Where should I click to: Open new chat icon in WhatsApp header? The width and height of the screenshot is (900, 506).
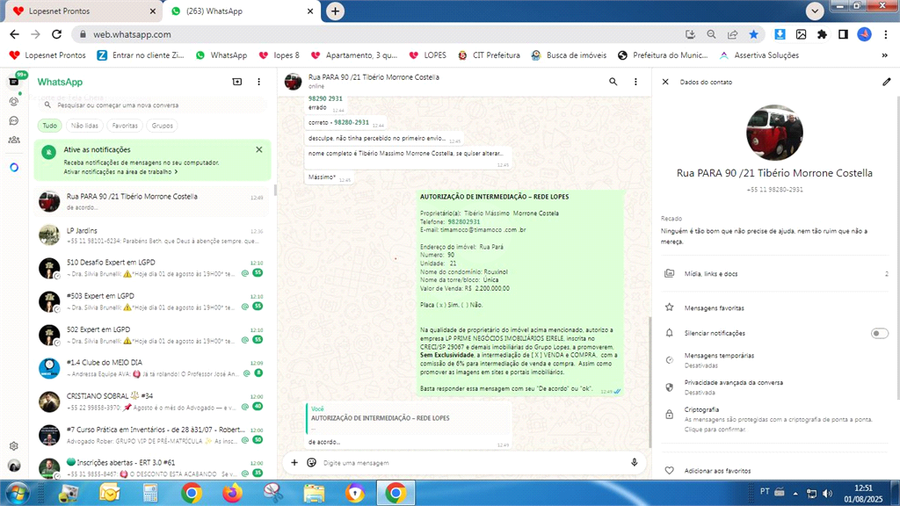coord(237,82)
